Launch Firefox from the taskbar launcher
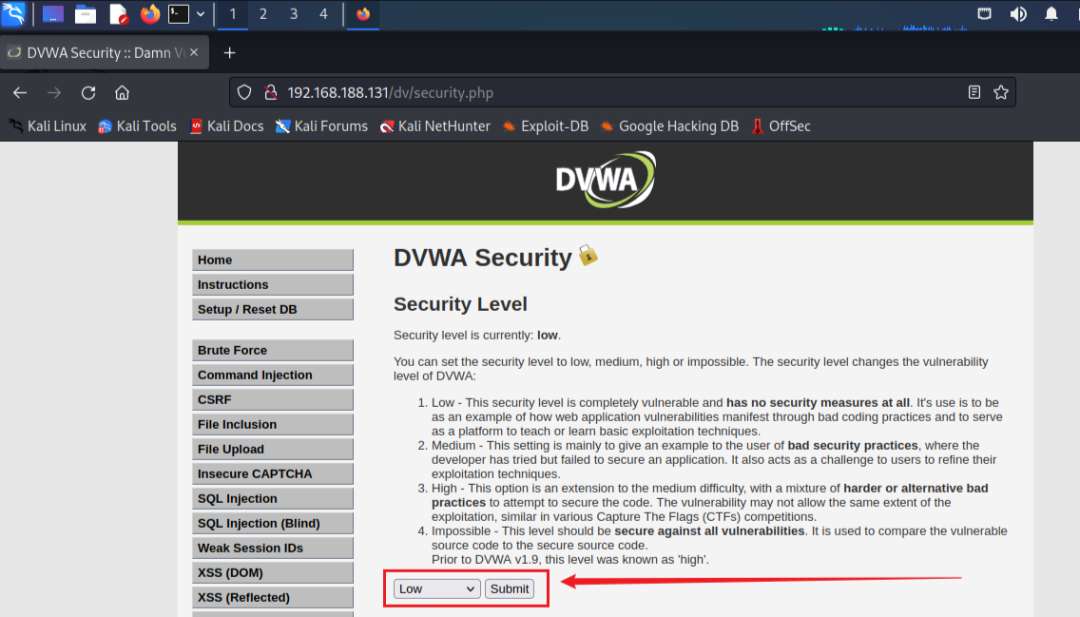1080x617 pixels. (149, 14)
